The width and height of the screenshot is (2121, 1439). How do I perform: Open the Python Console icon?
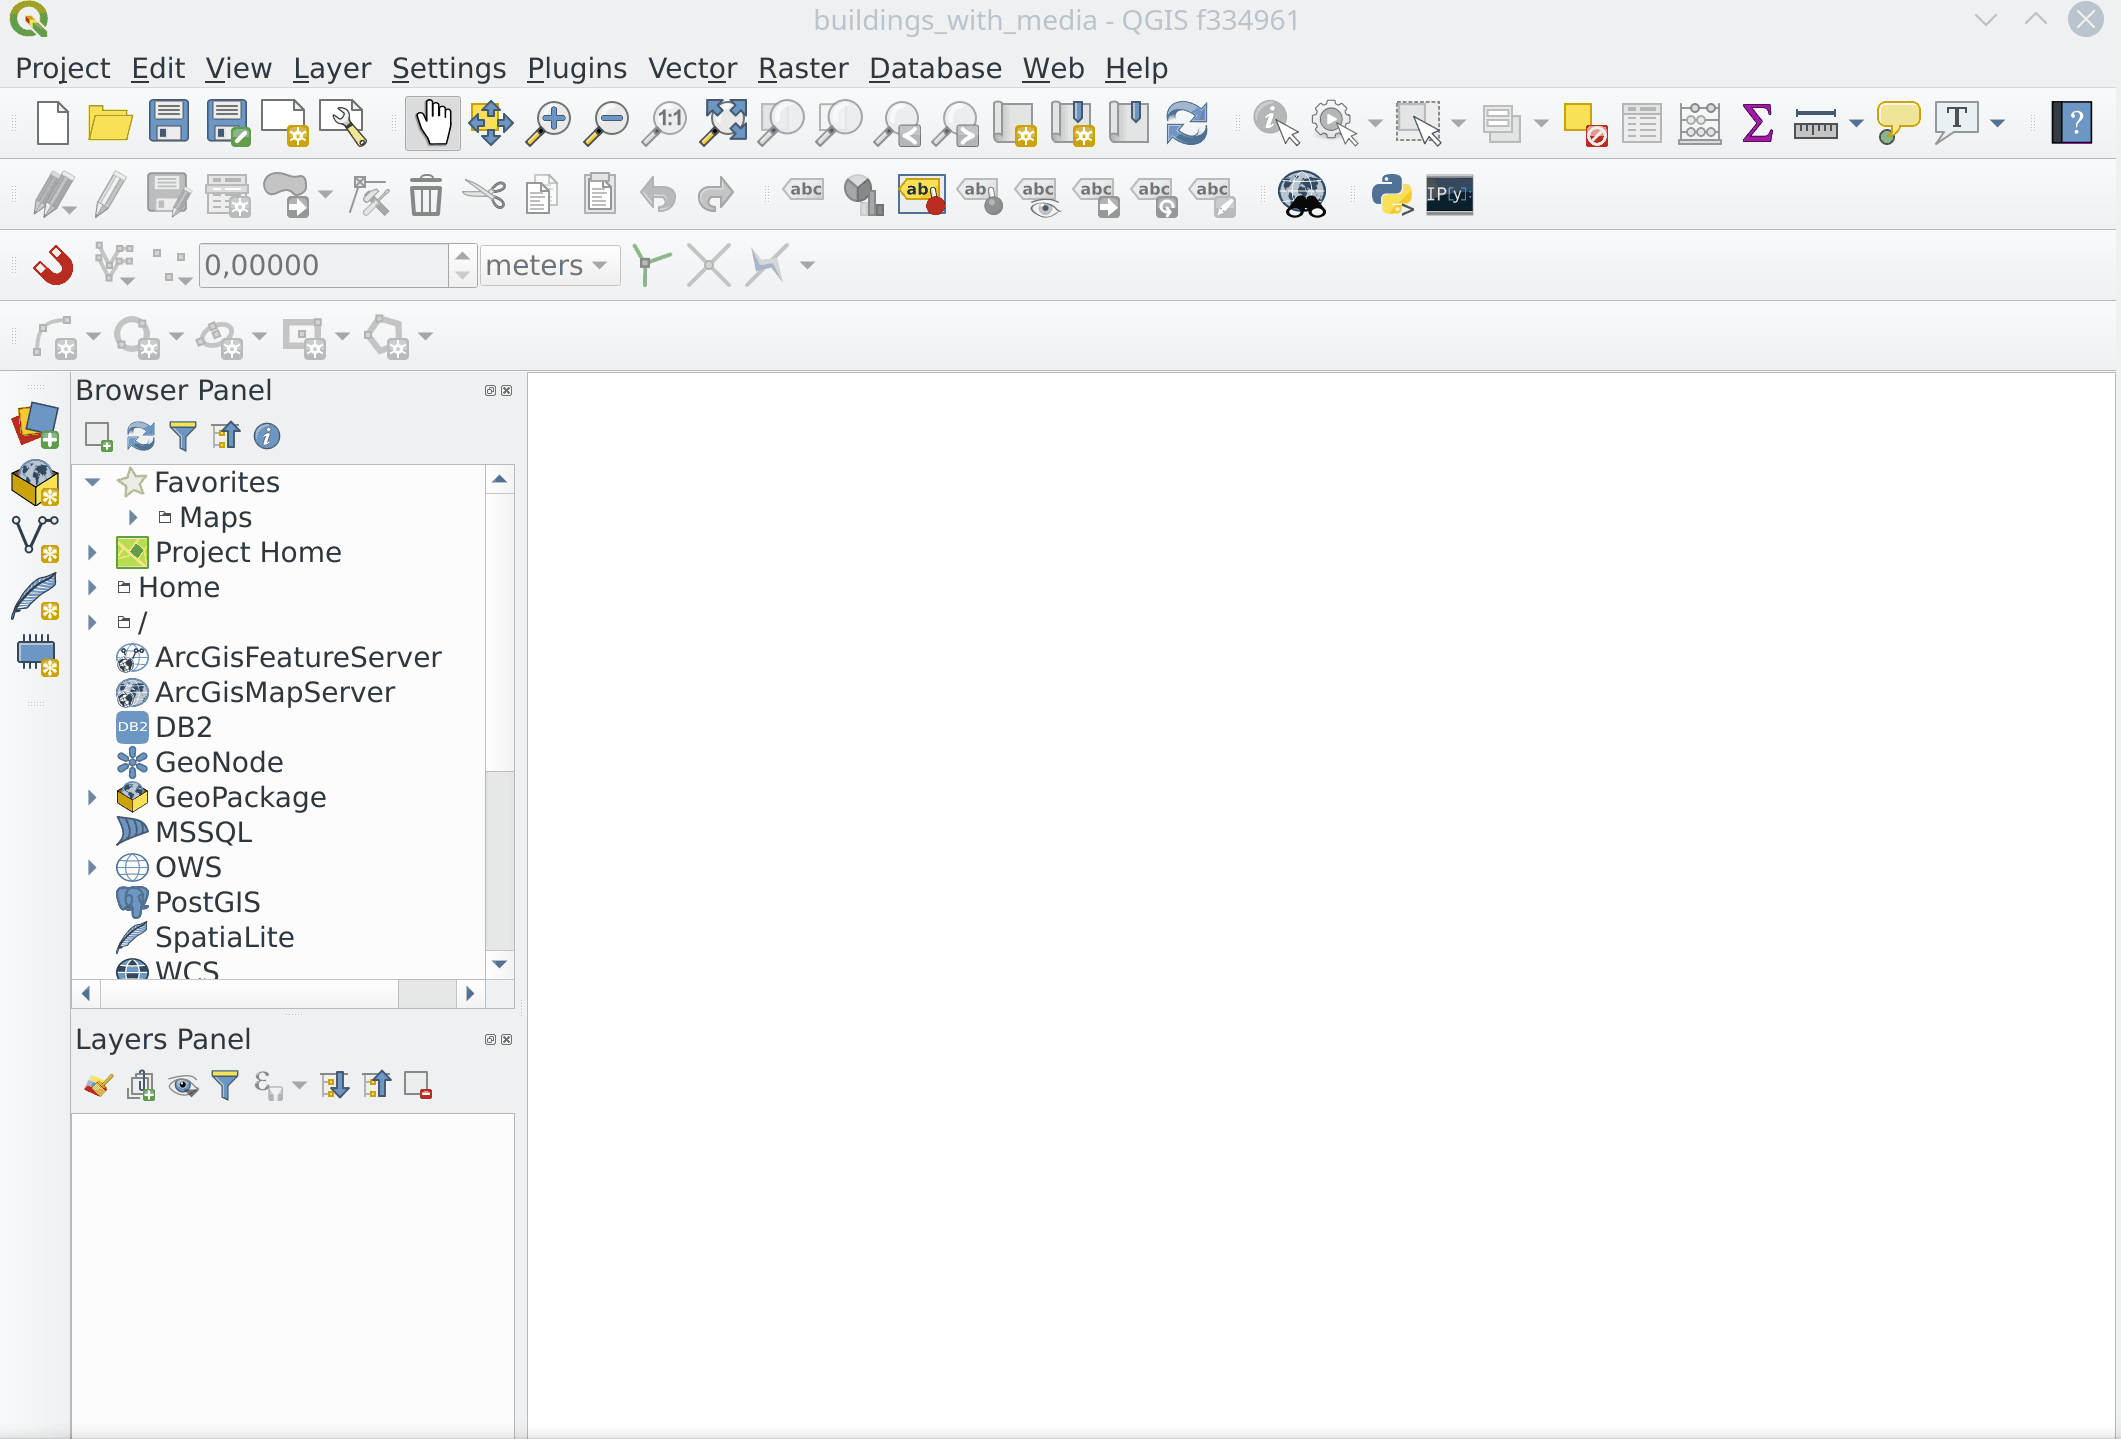(x=1391, y=194)
